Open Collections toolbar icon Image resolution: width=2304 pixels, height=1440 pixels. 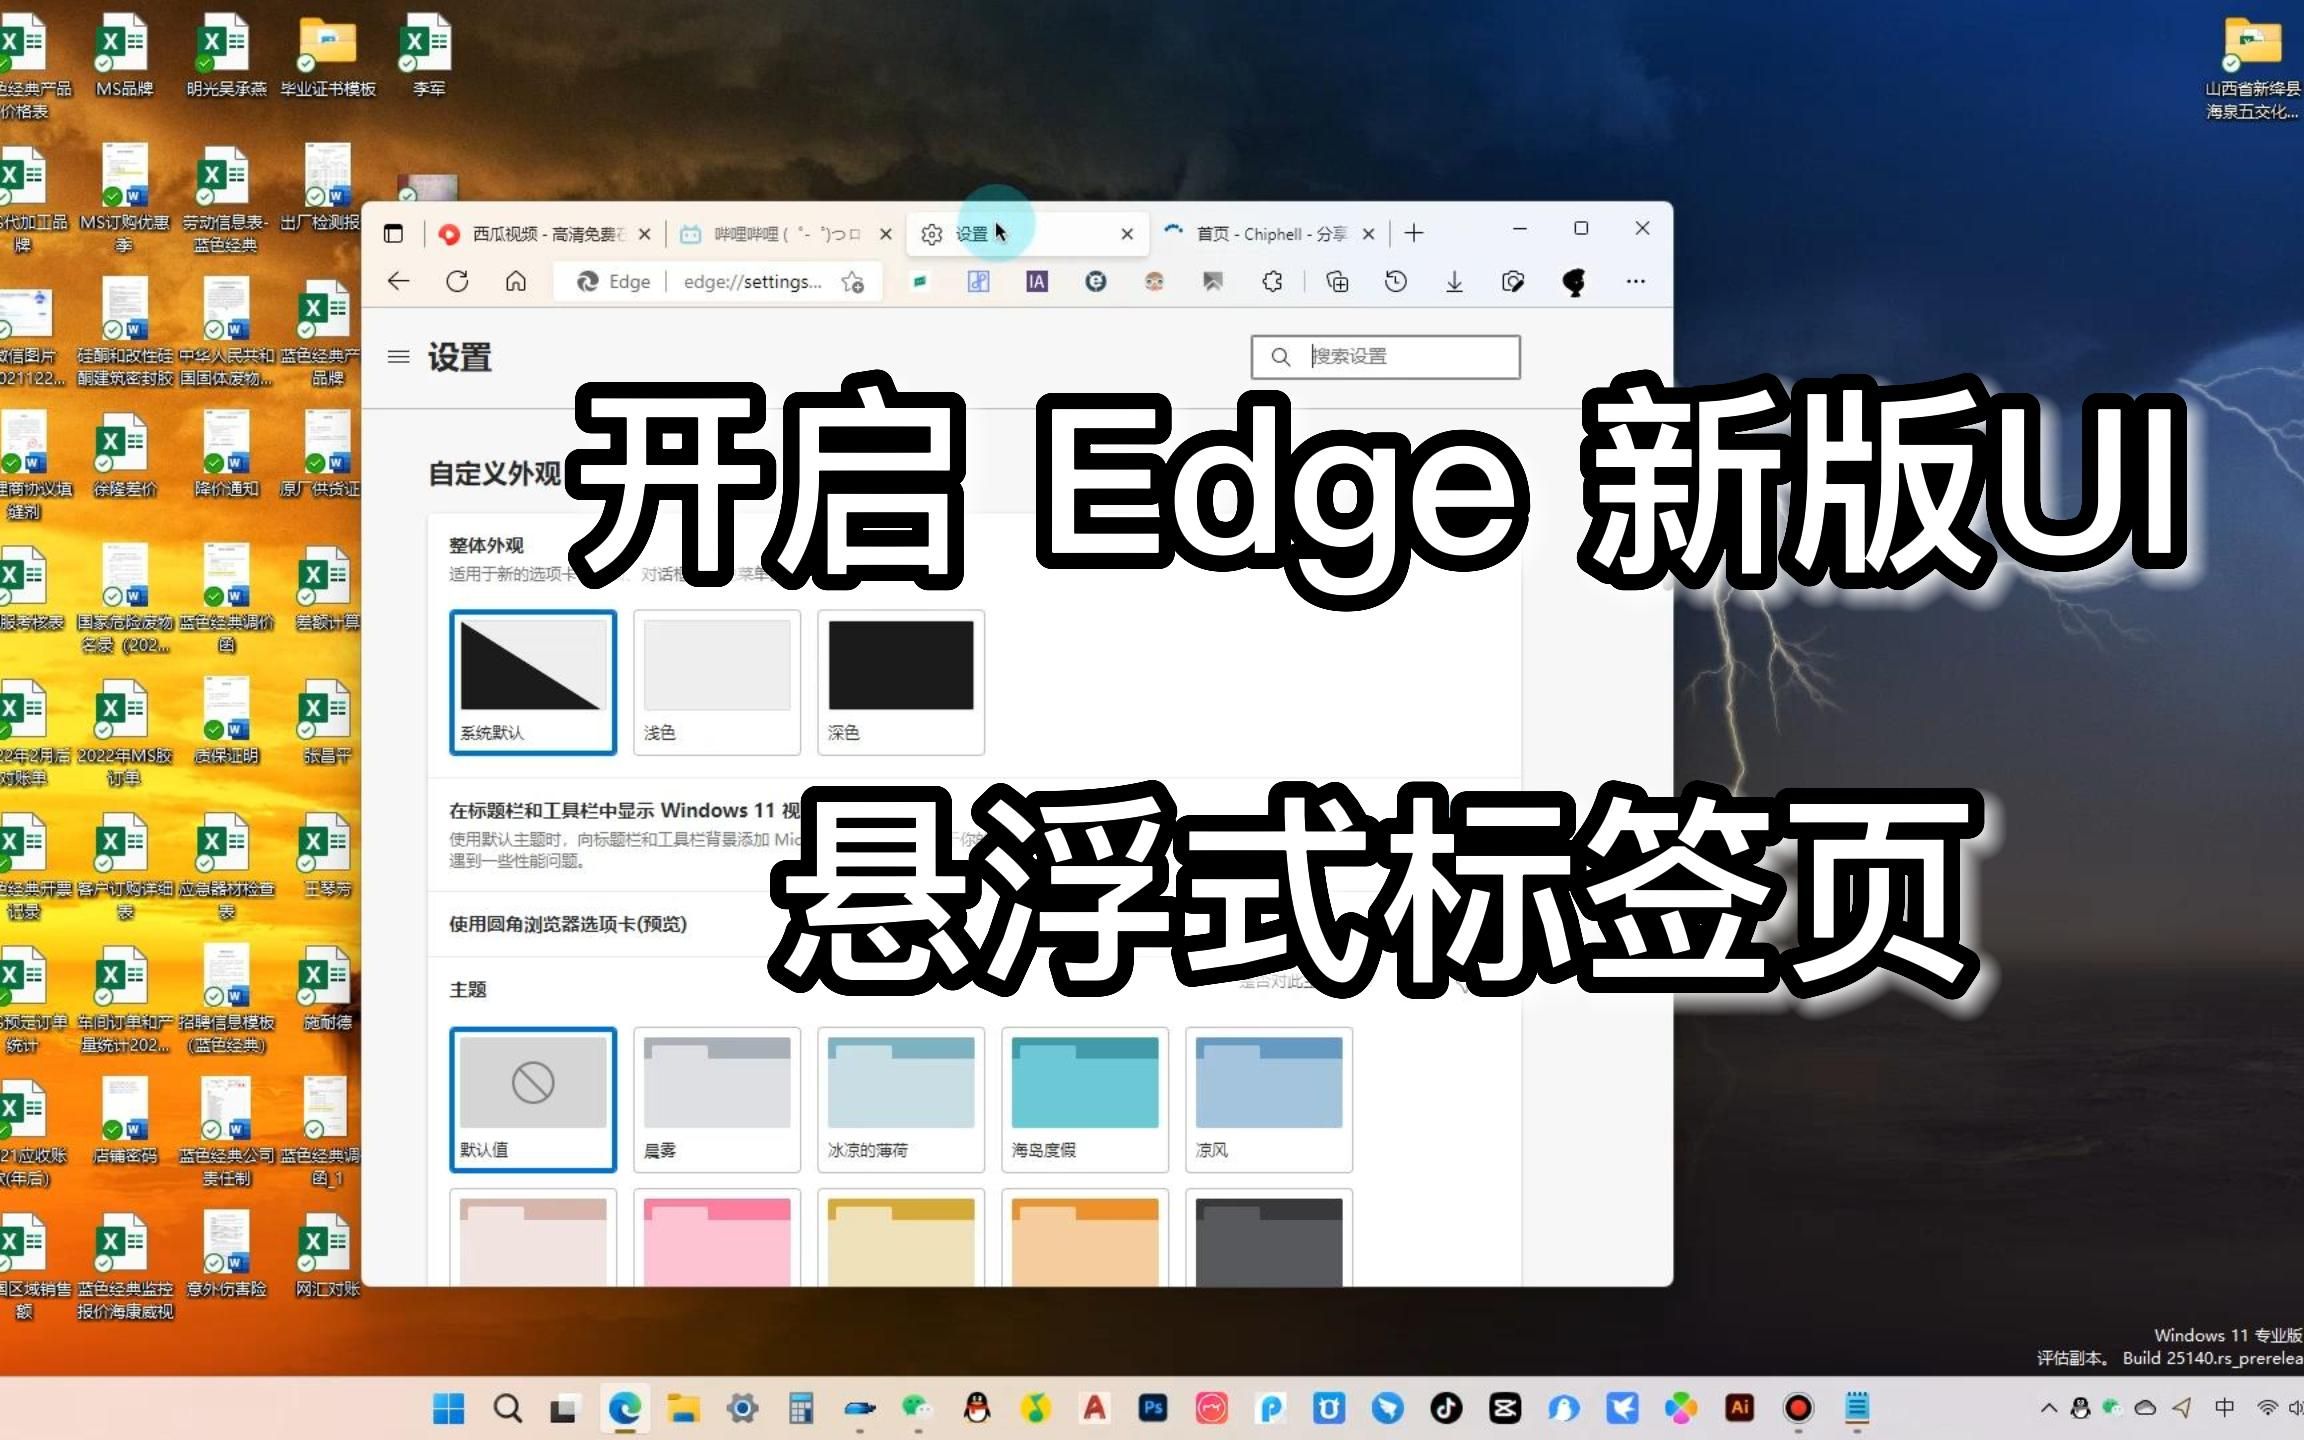(1337, 282)
